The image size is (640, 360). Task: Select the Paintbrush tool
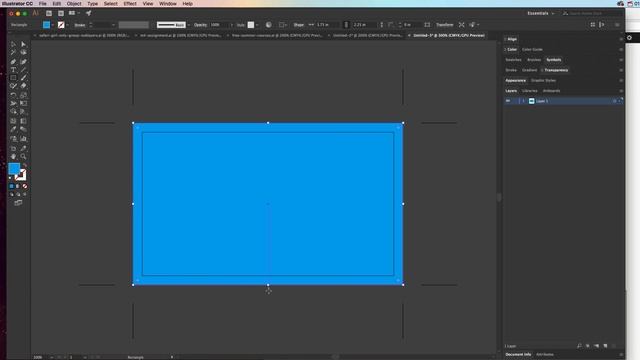click(23, 78)
